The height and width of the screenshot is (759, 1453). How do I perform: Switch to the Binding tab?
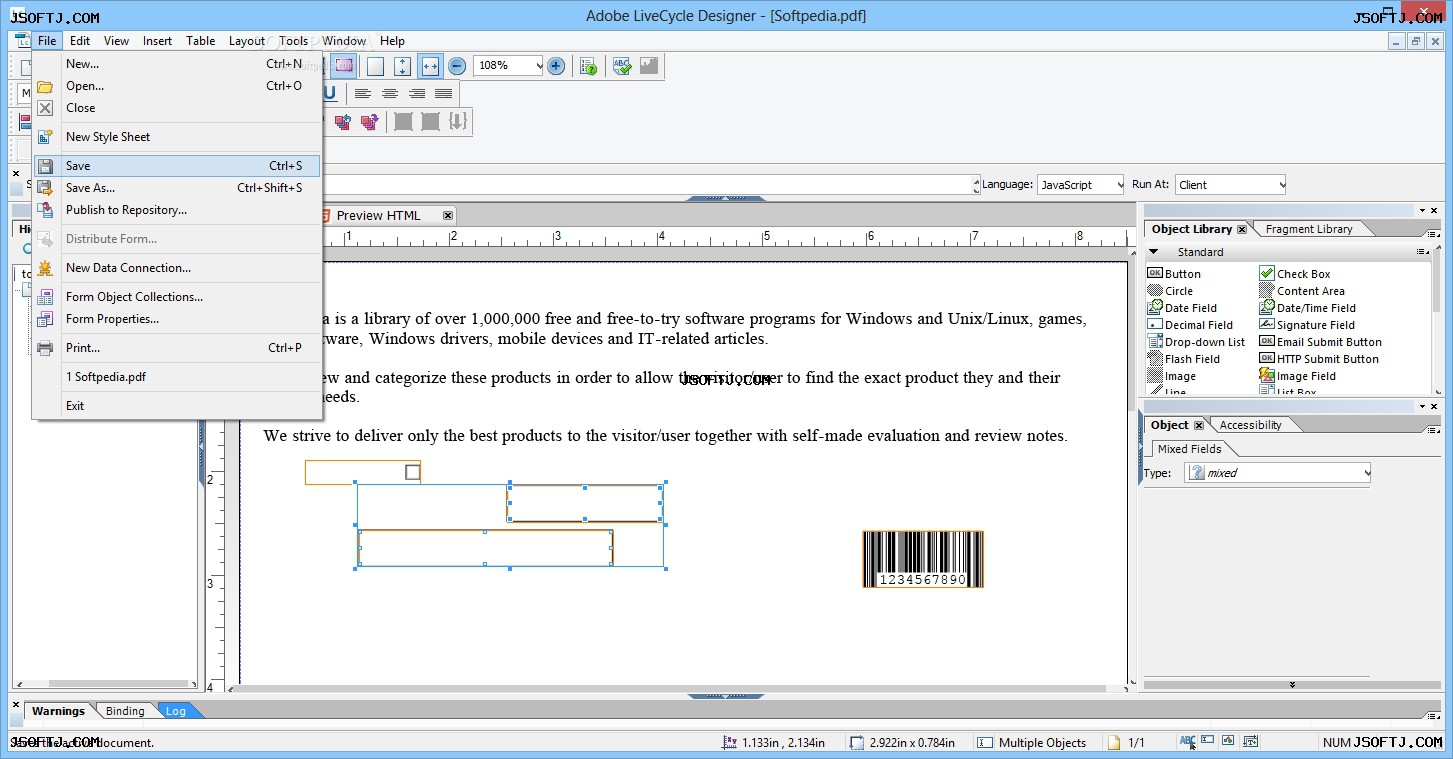[125, 711]
